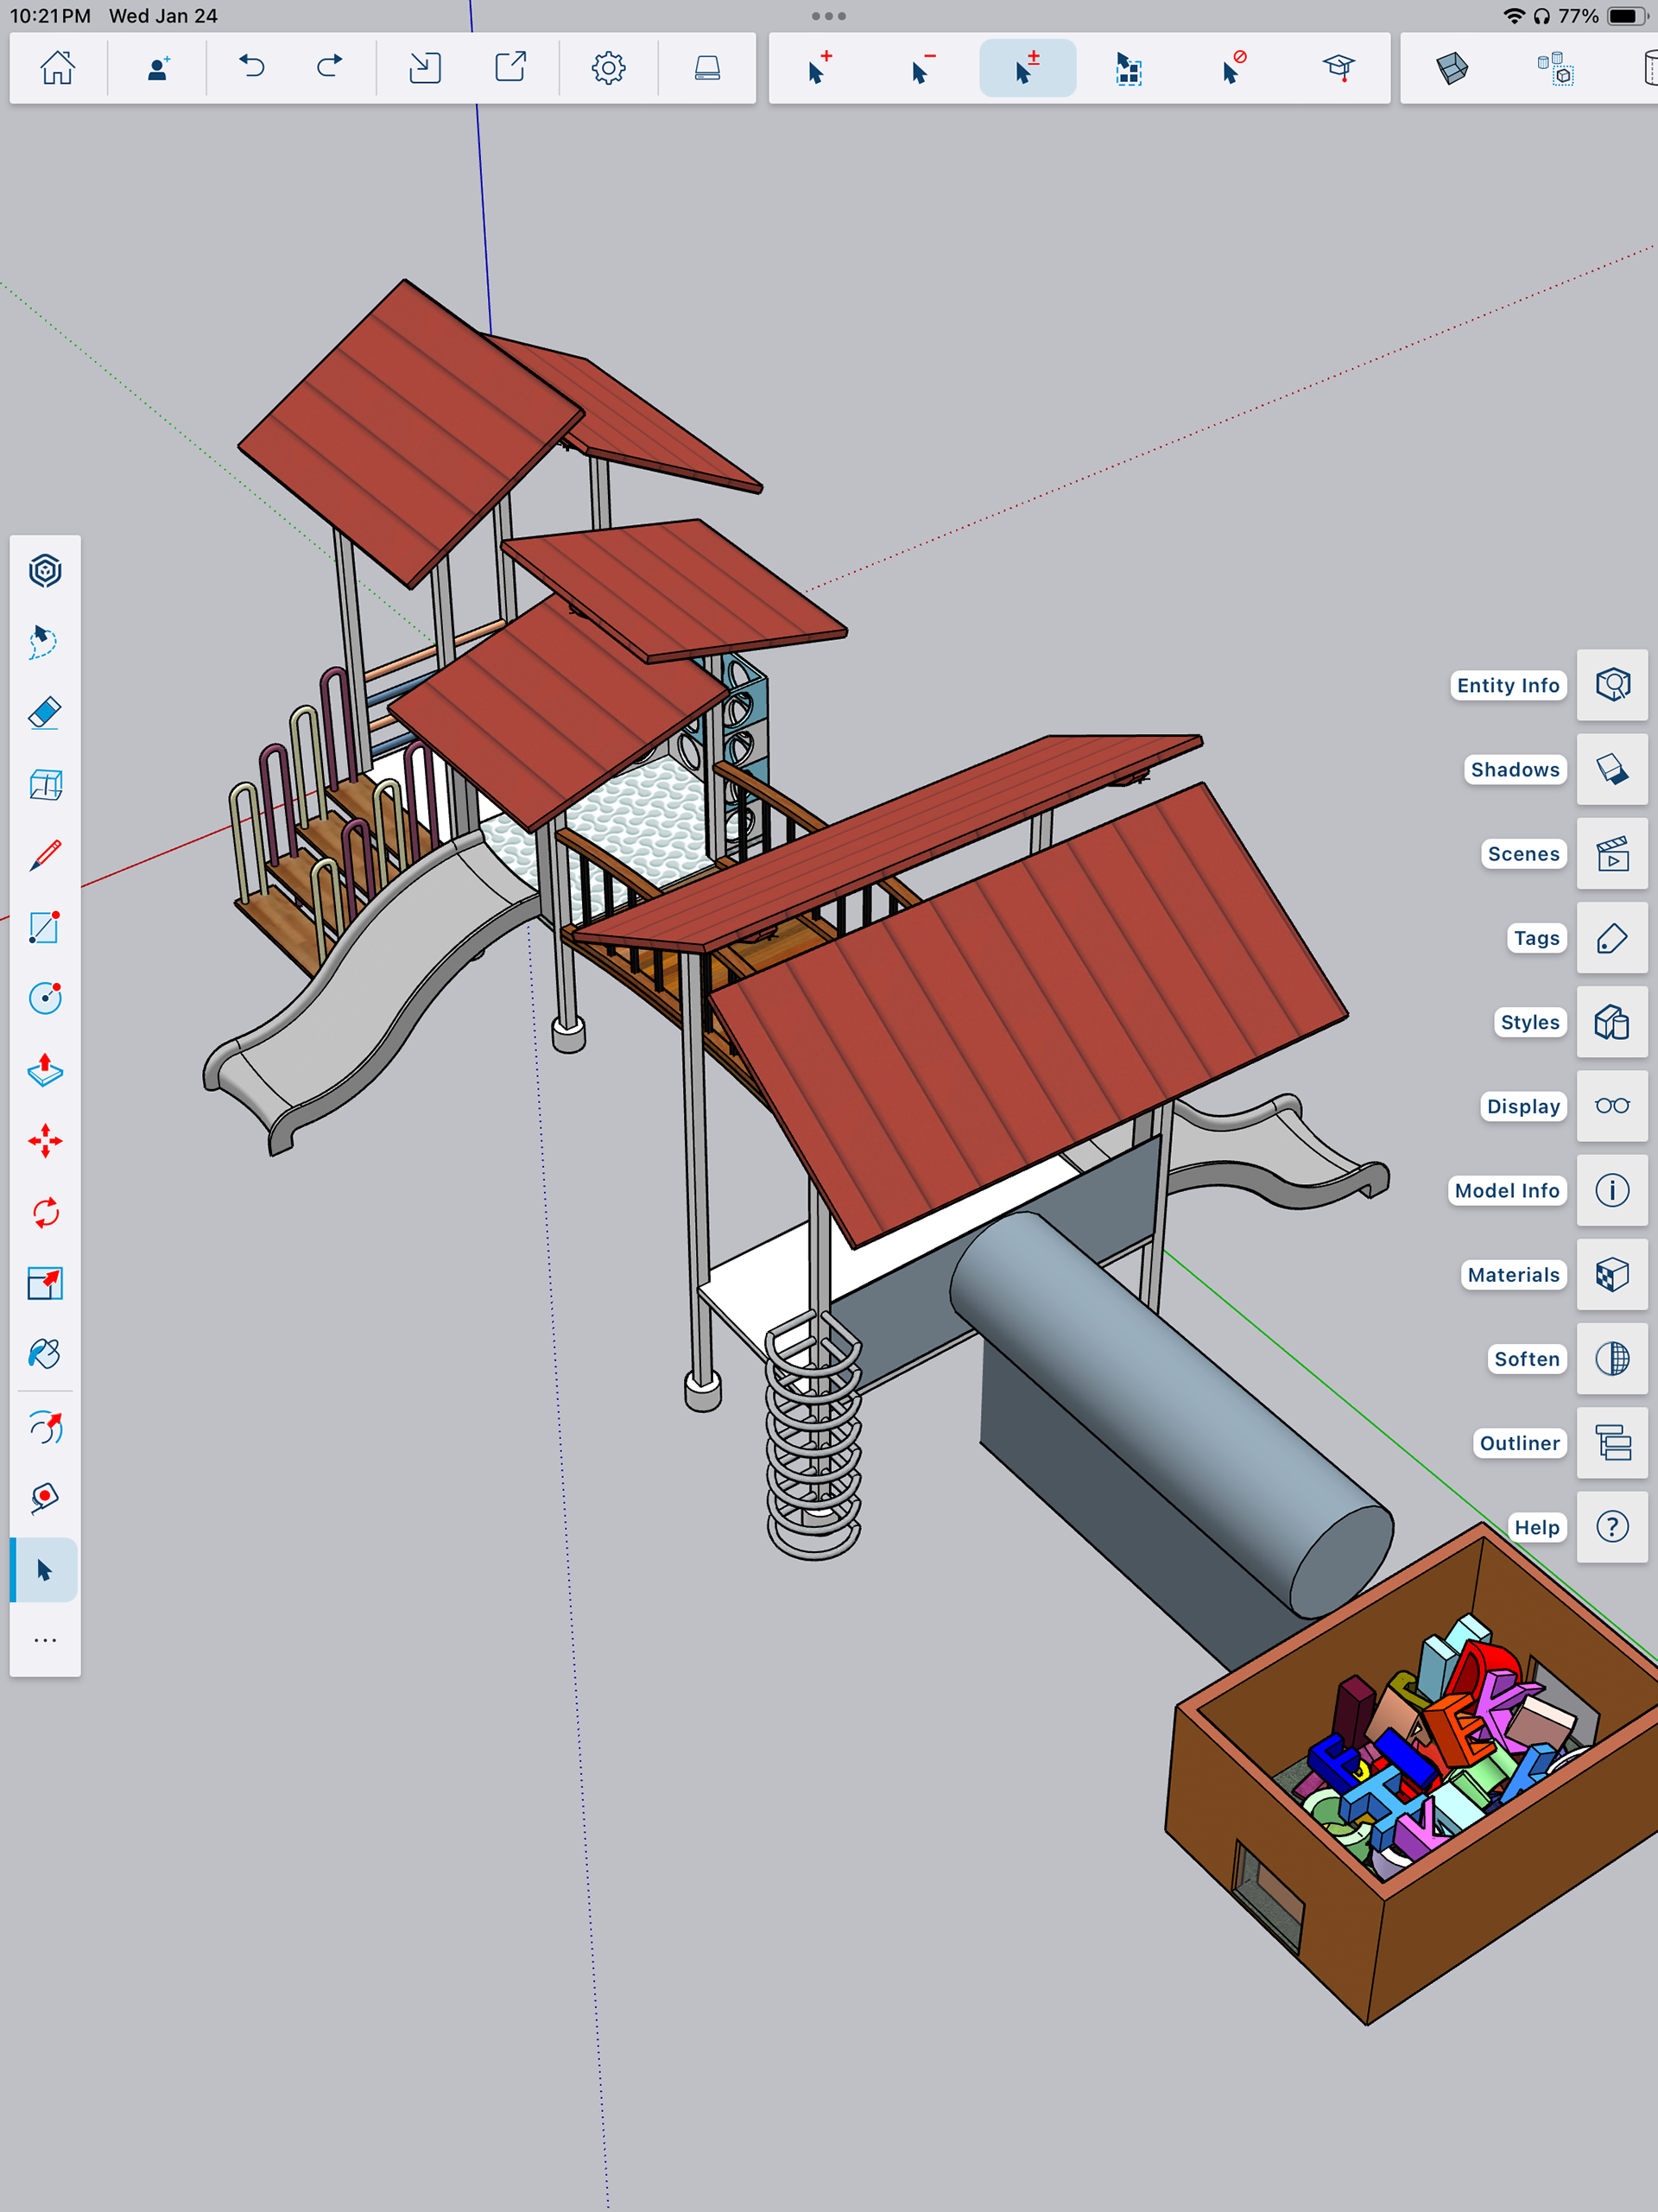Select the Lasso select tool
This screenshot has width=1658, height=2212.
click(x=45, y=642)
